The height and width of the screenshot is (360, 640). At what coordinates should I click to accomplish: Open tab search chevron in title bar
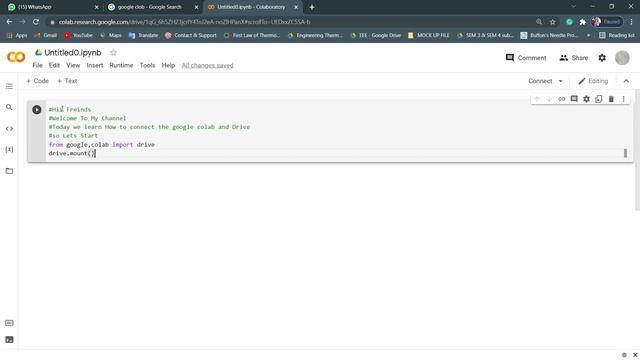573,7
